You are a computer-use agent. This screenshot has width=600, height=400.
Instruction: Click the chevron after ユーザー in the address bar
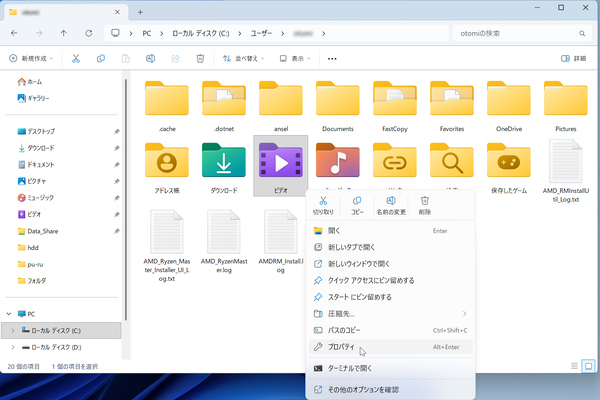(x=282, y=34)
